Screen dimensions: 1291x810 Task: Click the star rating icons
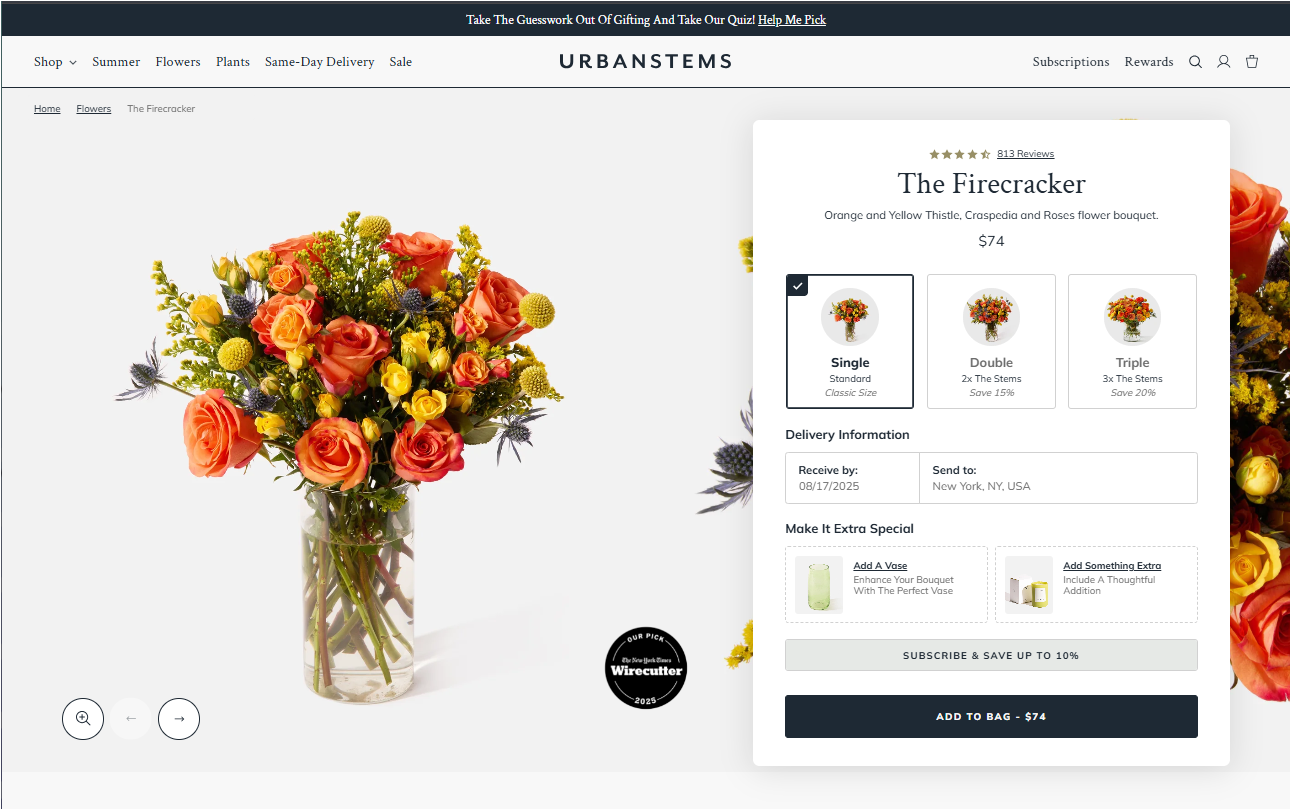click(960, 154)
